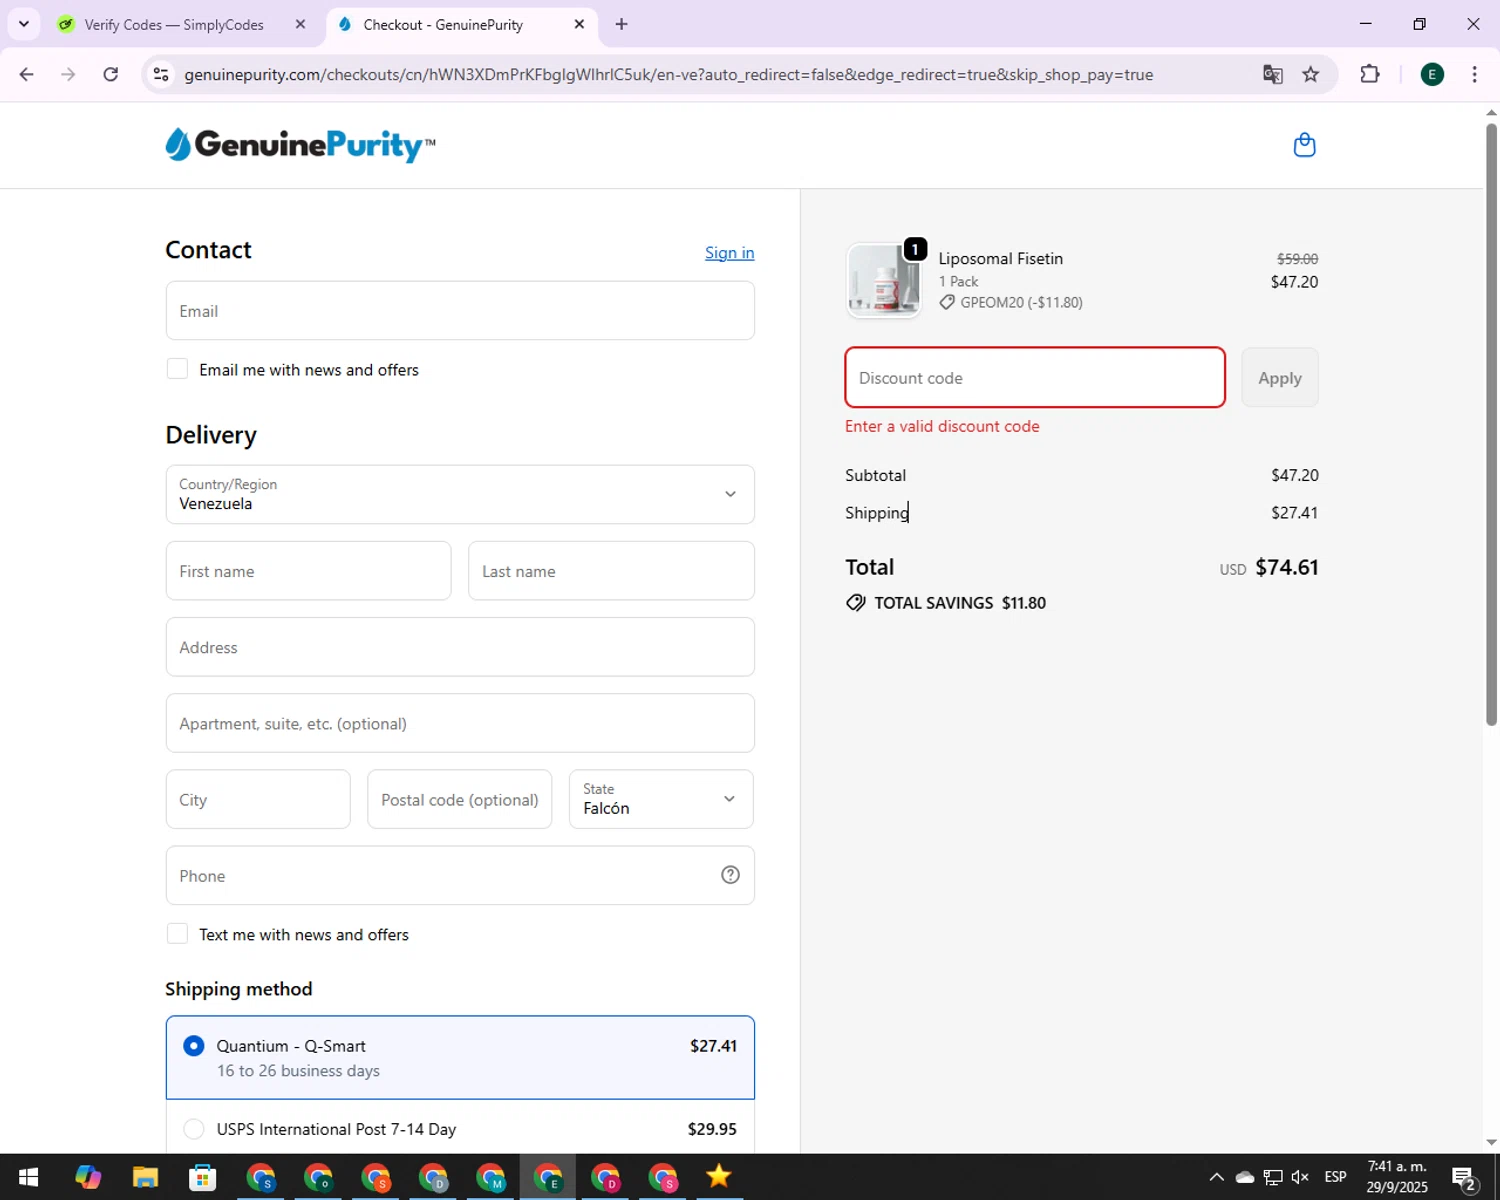This screenshot has height=1200, width=1500.
Task: Open the yellow star app in taskbar
Action: coord(718,1177)
